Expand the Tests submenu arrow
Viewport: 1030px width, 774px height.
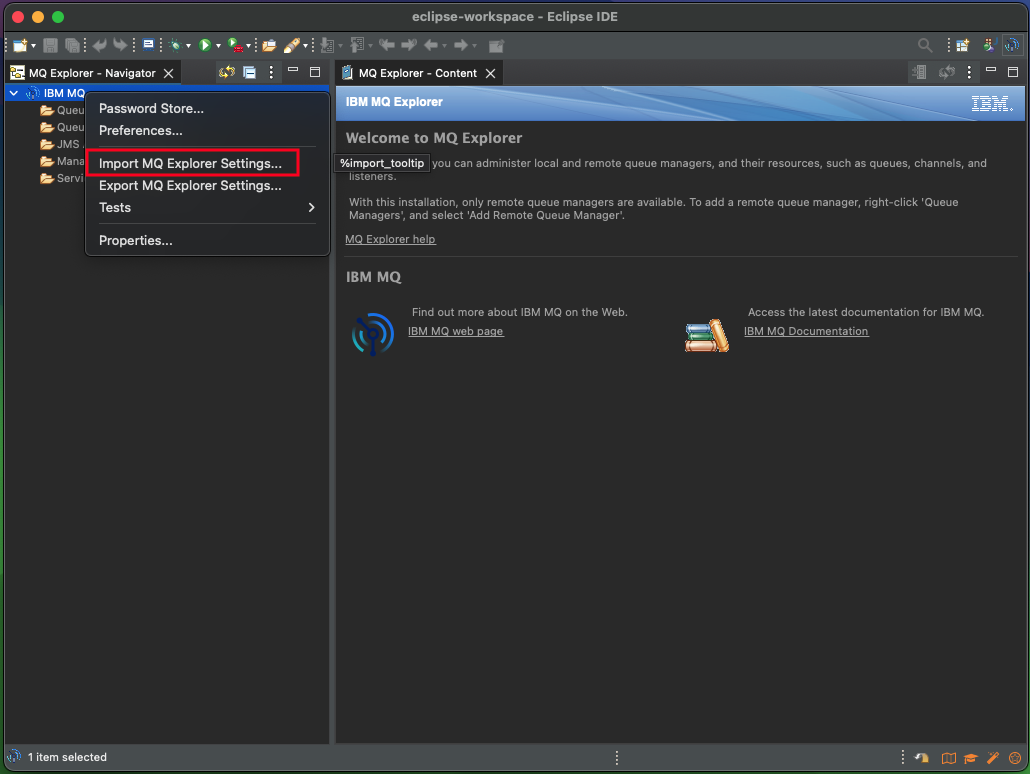tap(311, 208)
